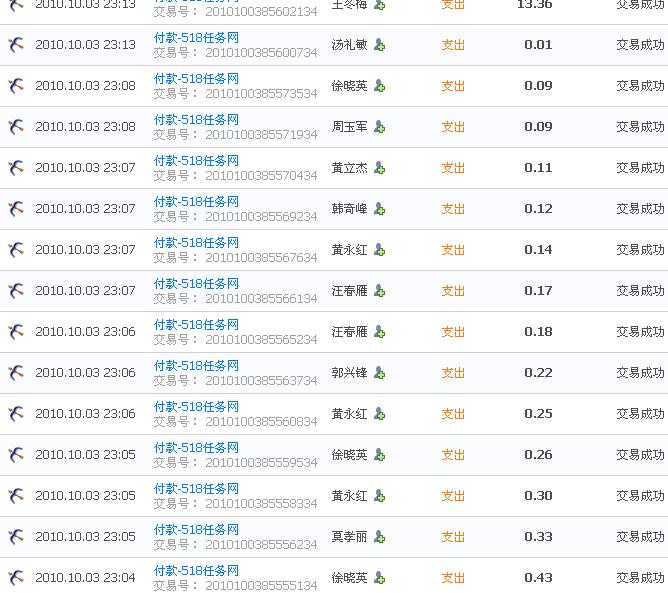Click add-contact icon next to 周玉军
The image size is (668, 593).
pyautogui.click(x=380, y=127)
